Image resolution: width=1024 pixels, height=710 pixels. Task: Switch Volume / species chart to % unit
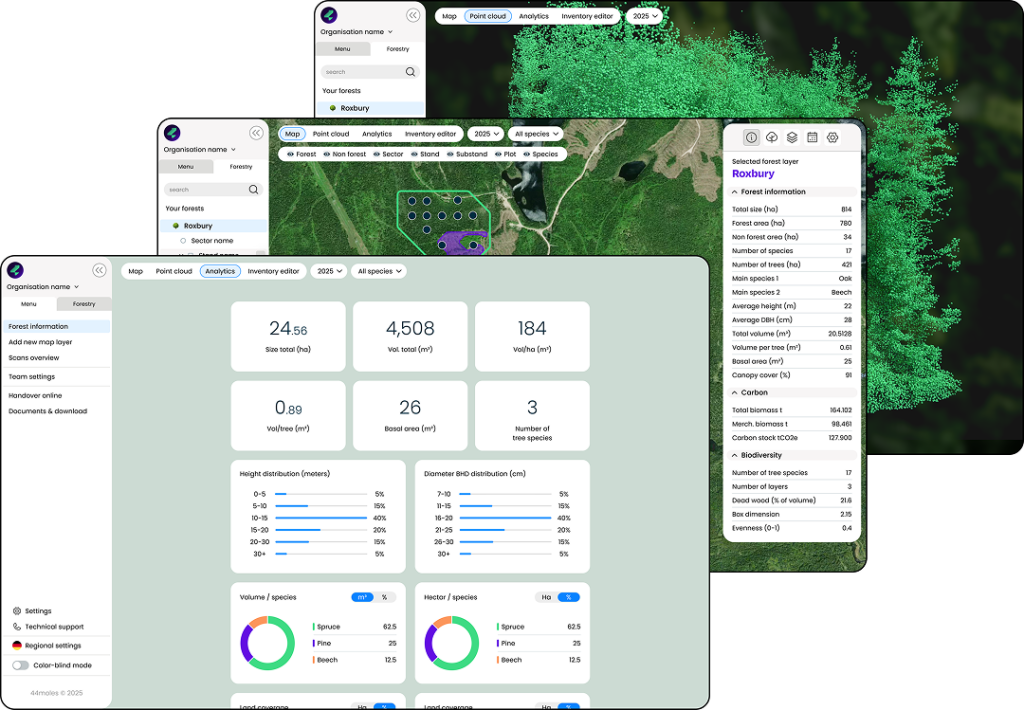coord(384,598)
